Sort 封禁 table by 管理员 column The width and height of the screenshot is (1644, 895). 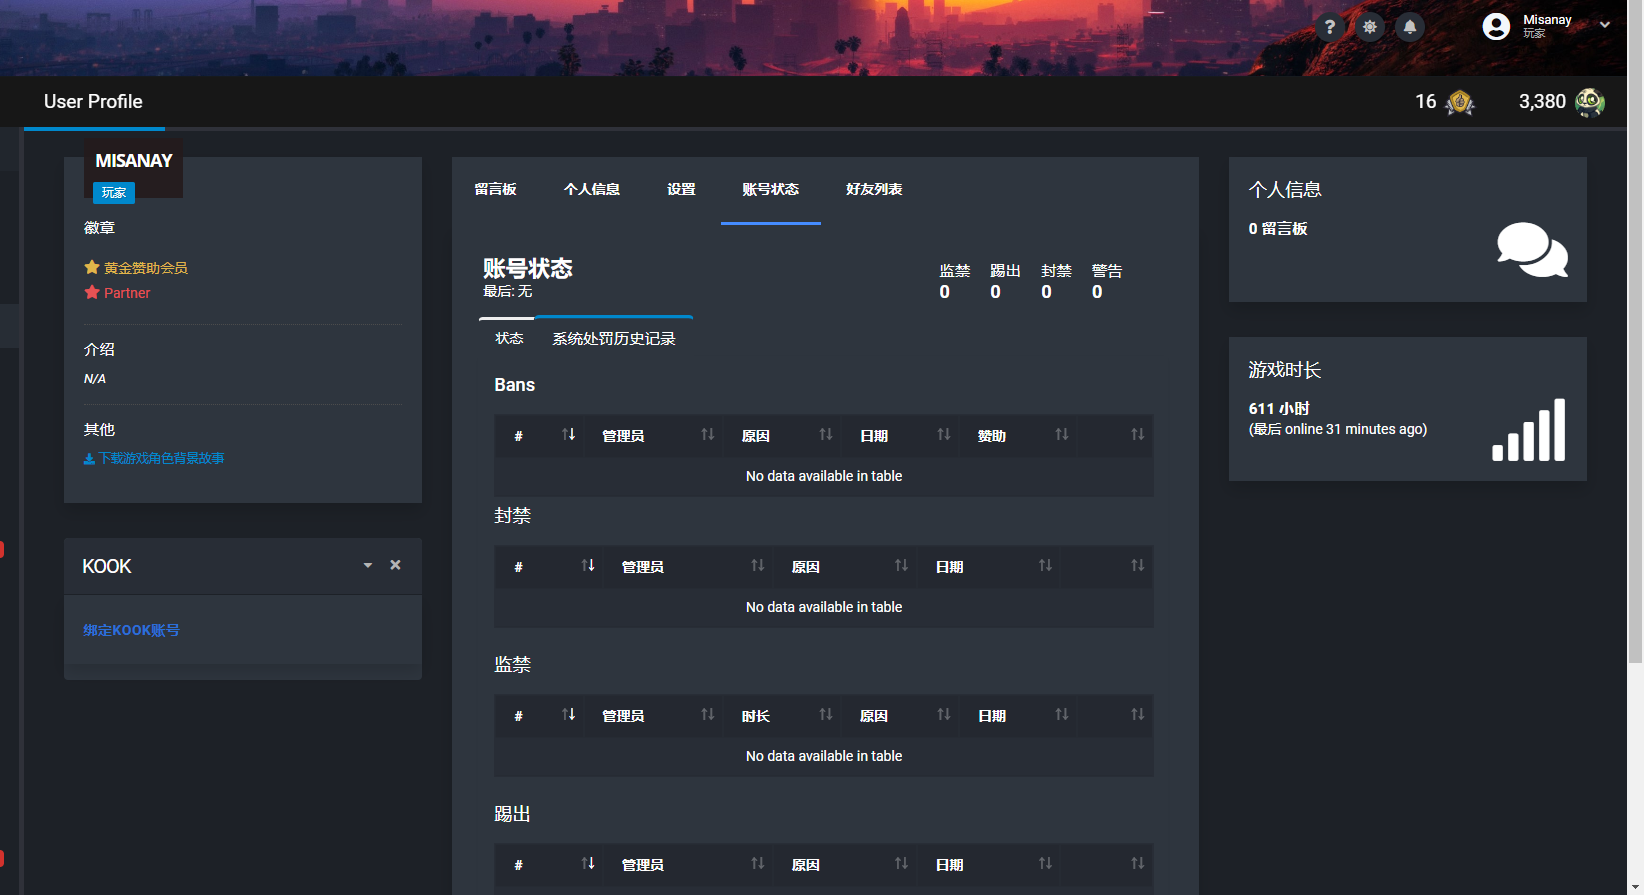687,566
